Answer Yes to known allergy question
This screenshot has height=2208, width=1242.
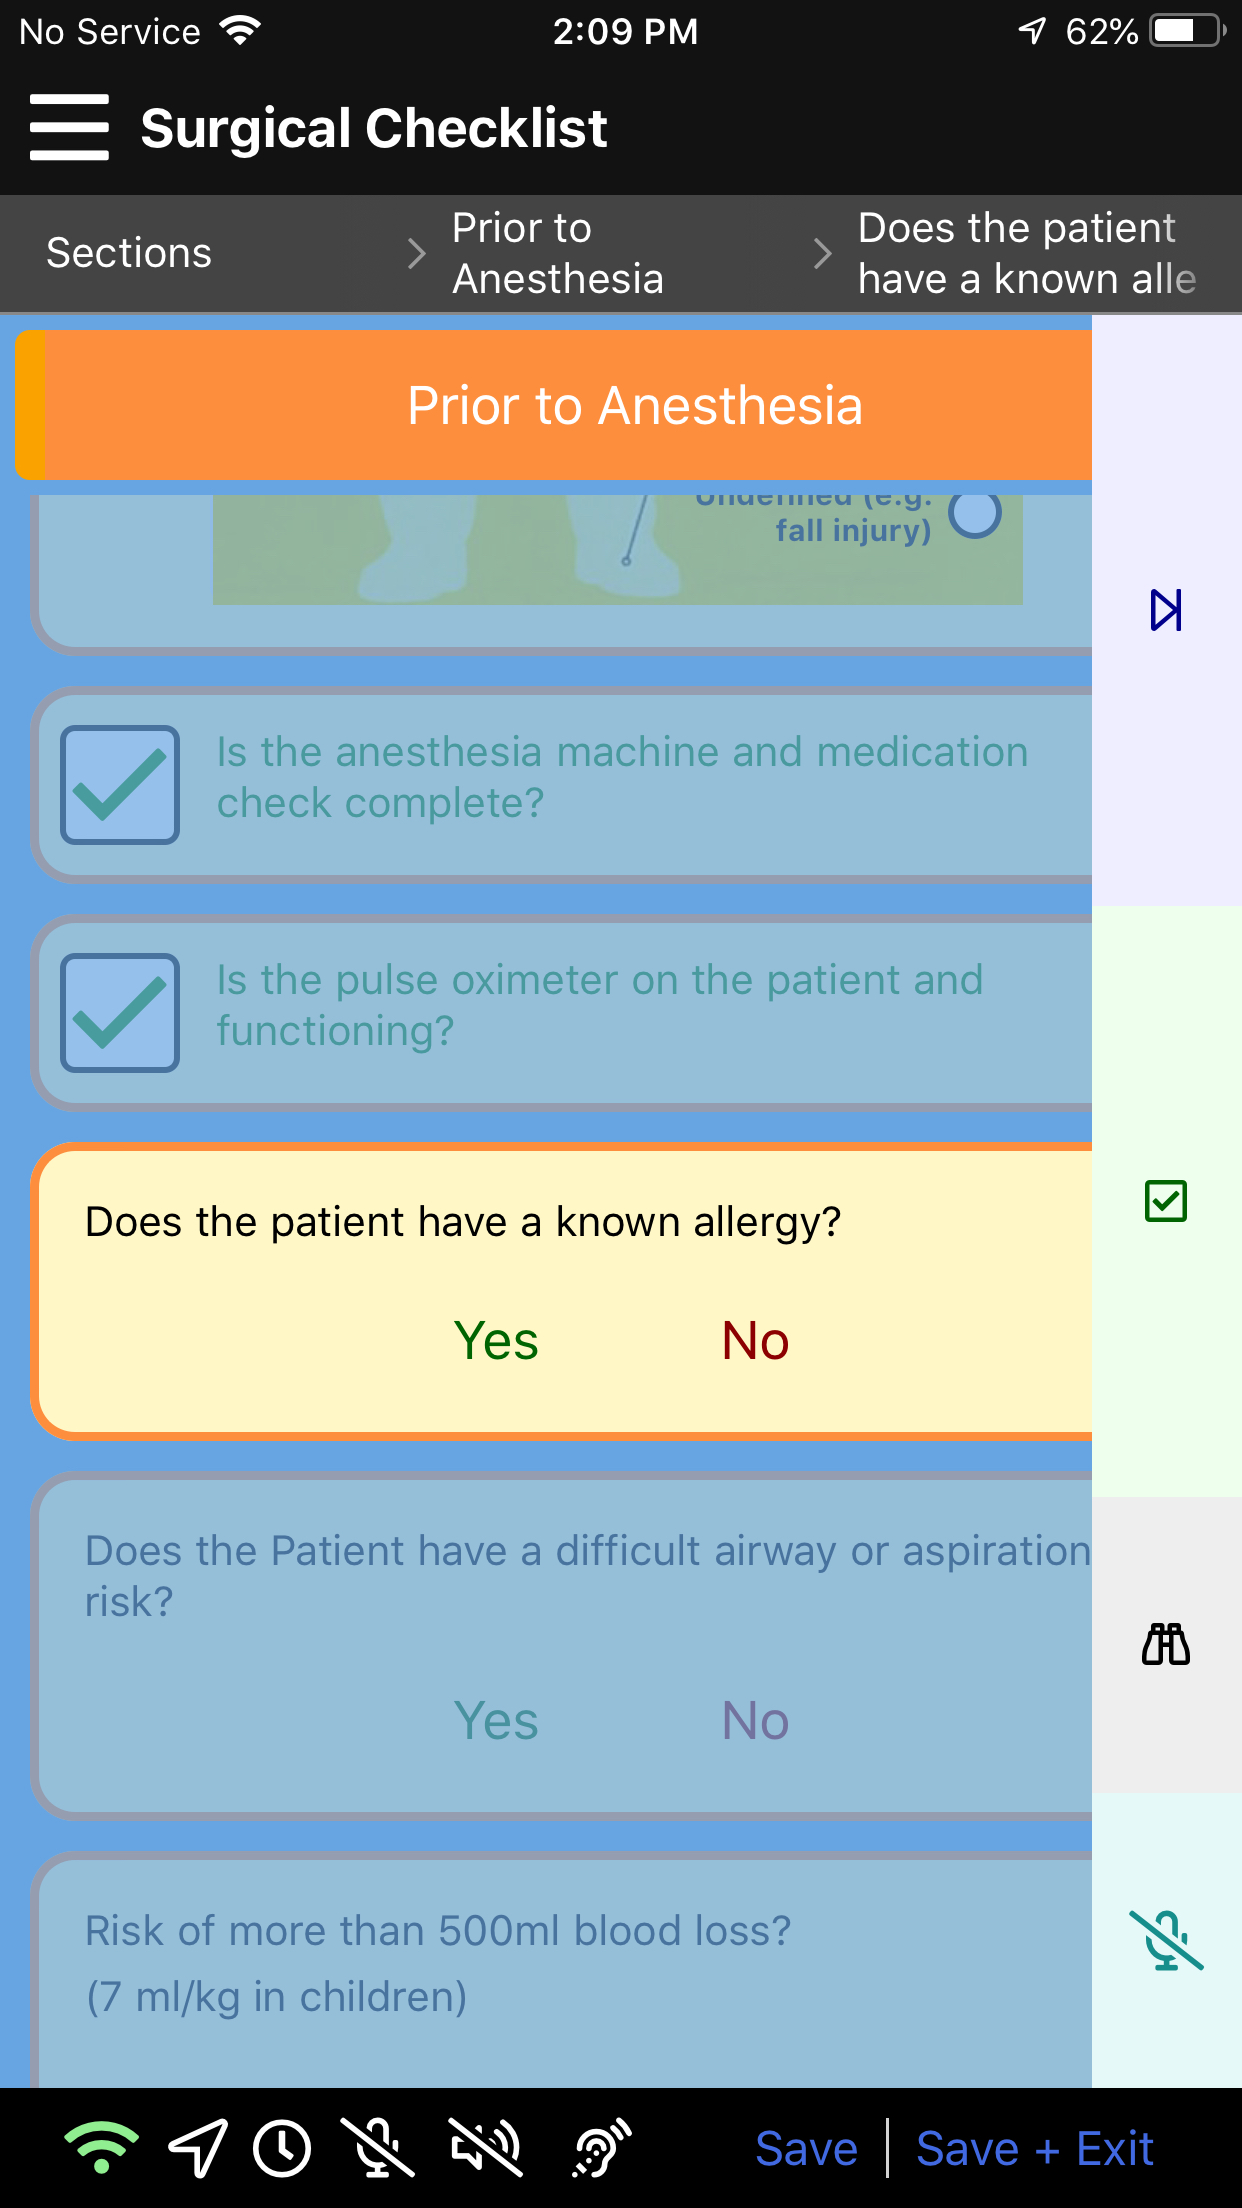tap(496, 1341)
